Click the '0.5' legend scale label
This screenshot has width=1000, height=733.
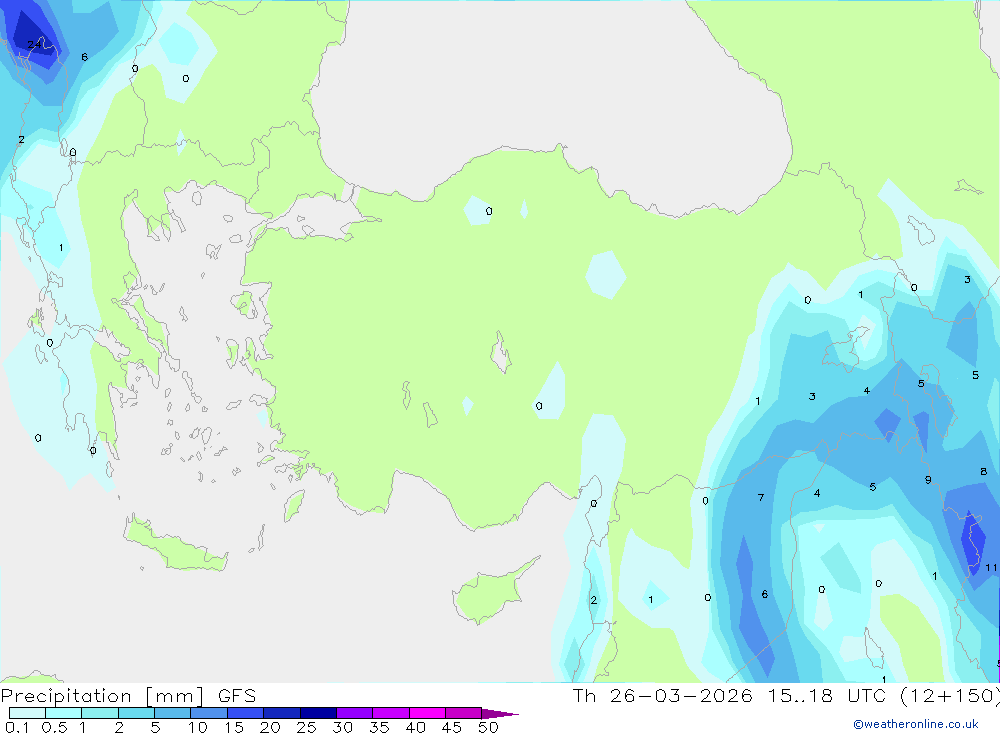tap(54, 727)
